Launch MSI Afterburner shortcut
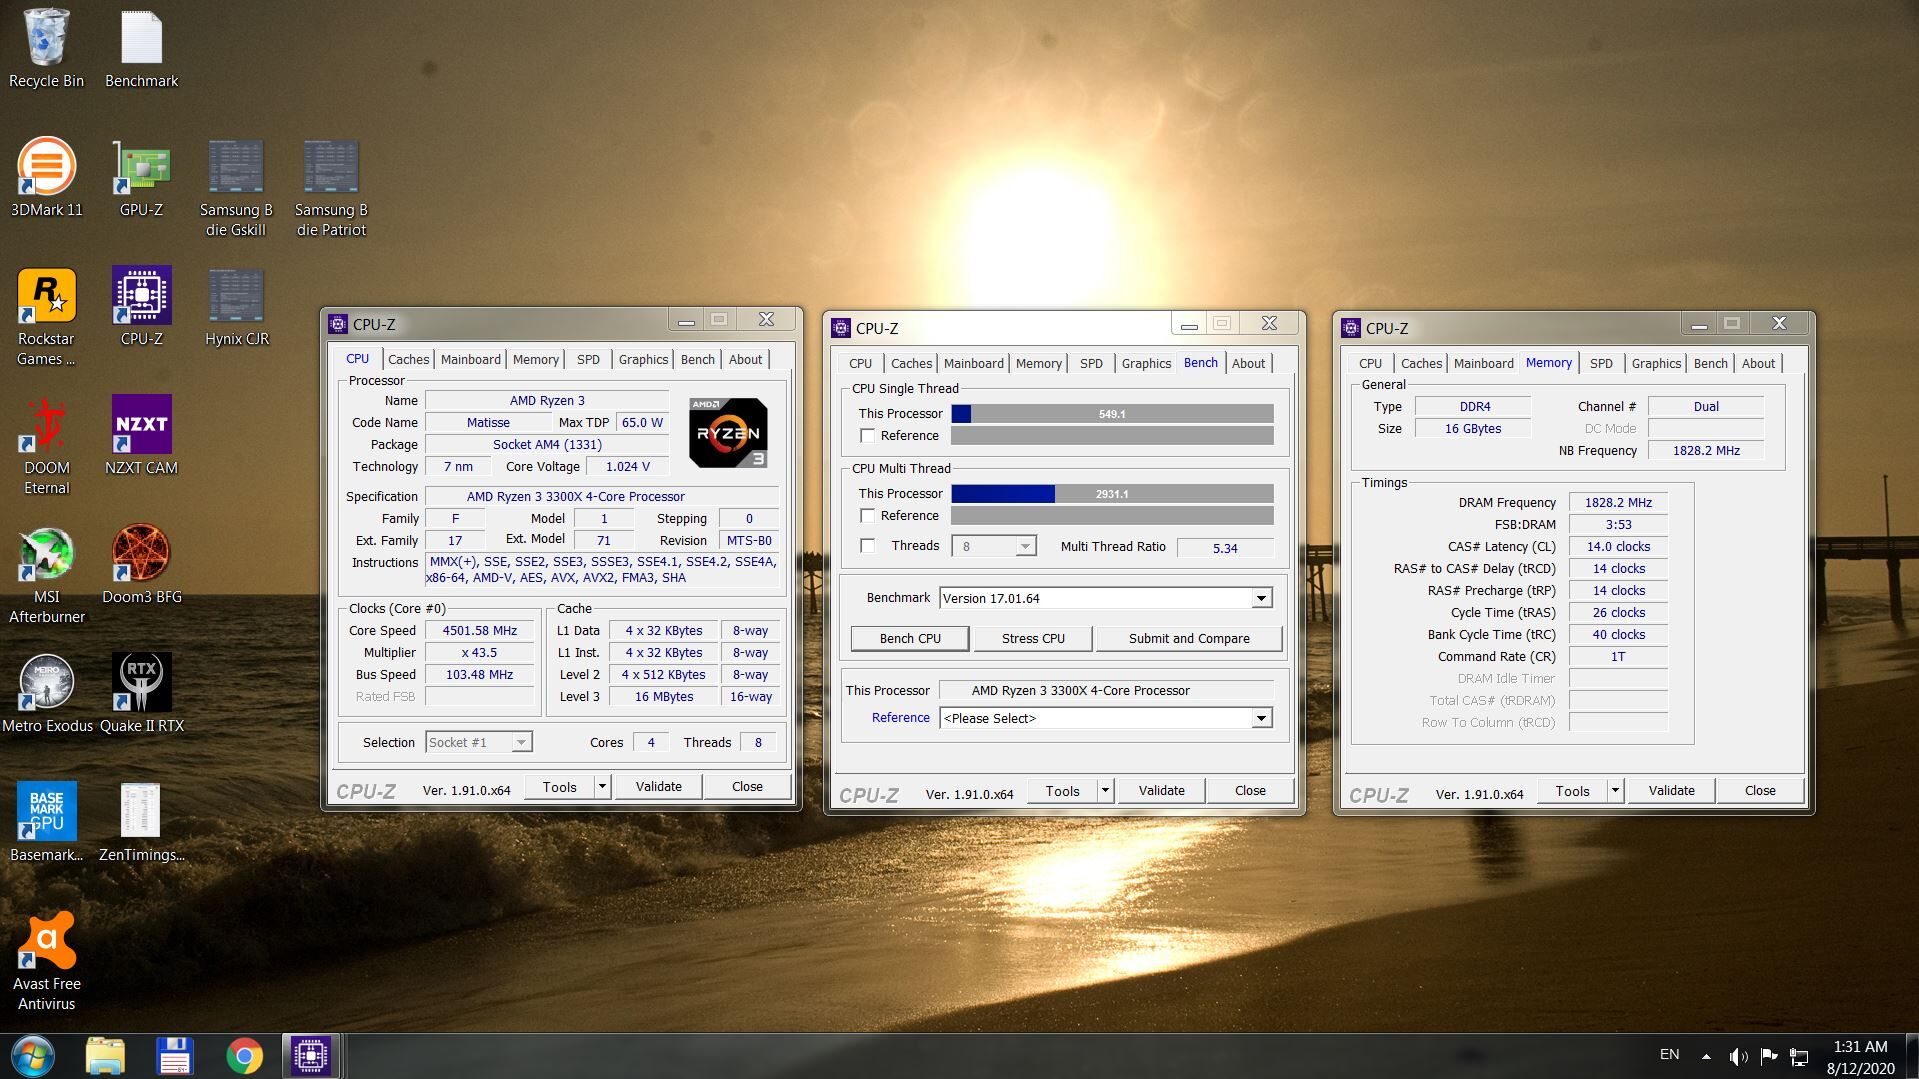The height and width of the screenshot is (1079, 1919). (46, 574)
